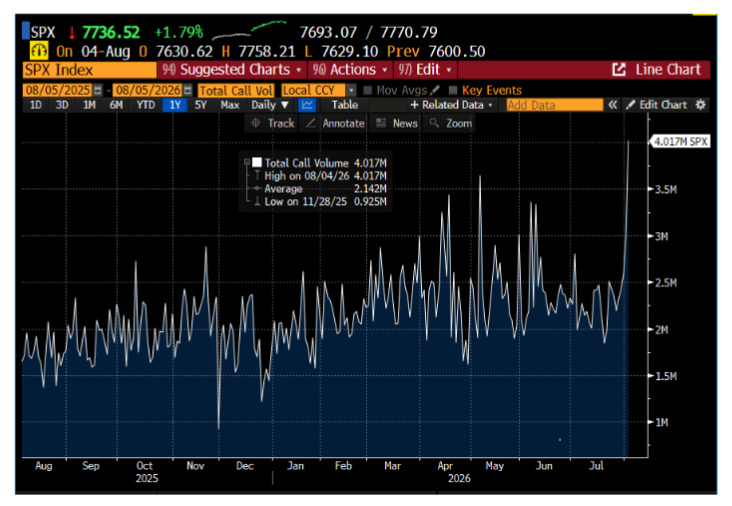Switch to line chart view icon
Screen dimensions: 732x506
tap(307, 105)
